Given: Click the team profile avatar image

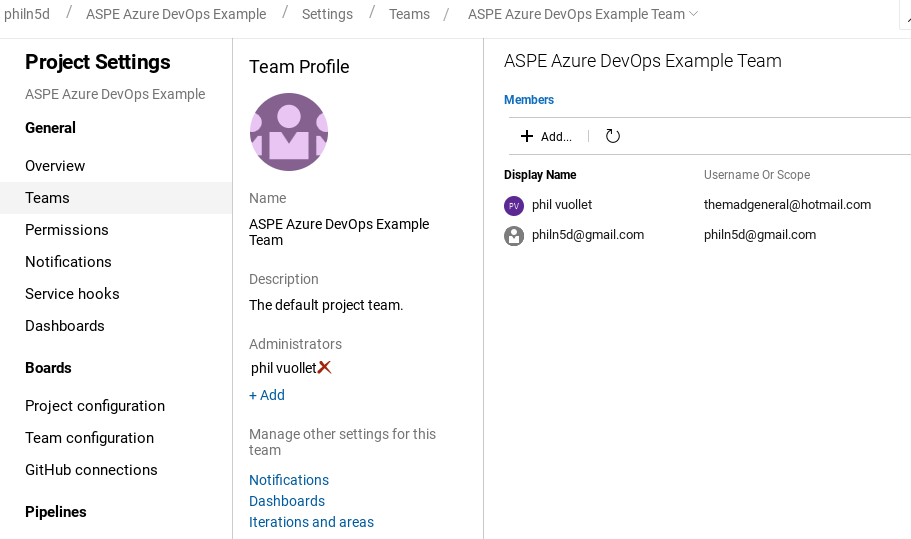Looking at the screenshot, I should pyautogui.click(x=289, y=132).
